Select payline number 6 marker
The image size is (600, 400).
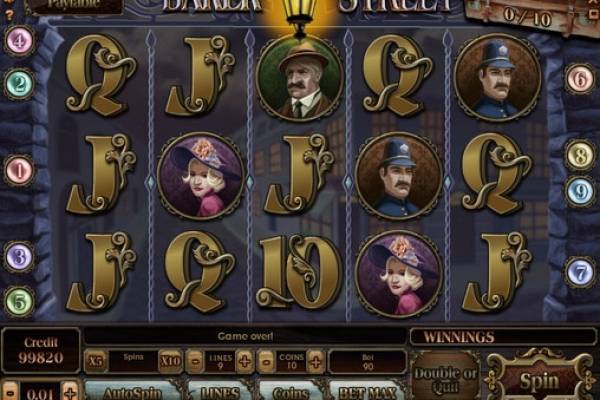[x=580, y=78]
